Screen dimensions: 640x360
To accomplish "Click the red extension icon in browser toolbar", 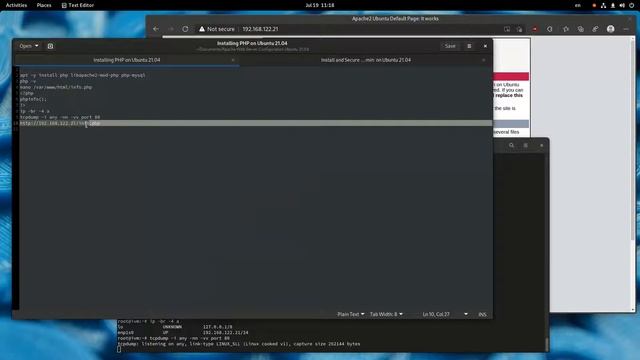I will pos(534,29).
